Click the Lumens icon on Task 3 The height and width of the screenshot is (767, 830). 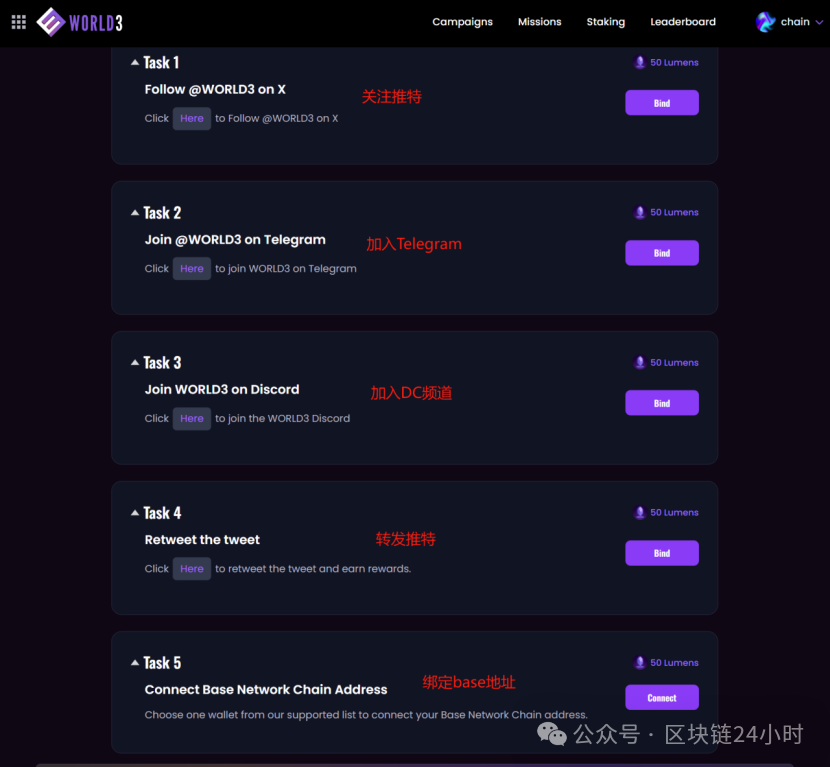point(639,363)
